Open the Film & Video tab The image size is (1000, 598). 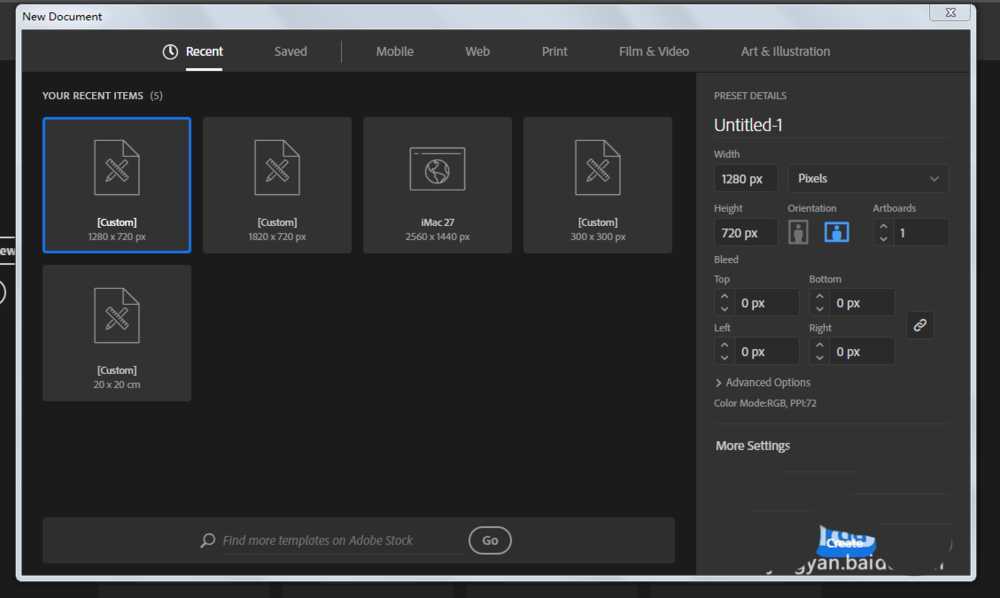pos(654,52)
